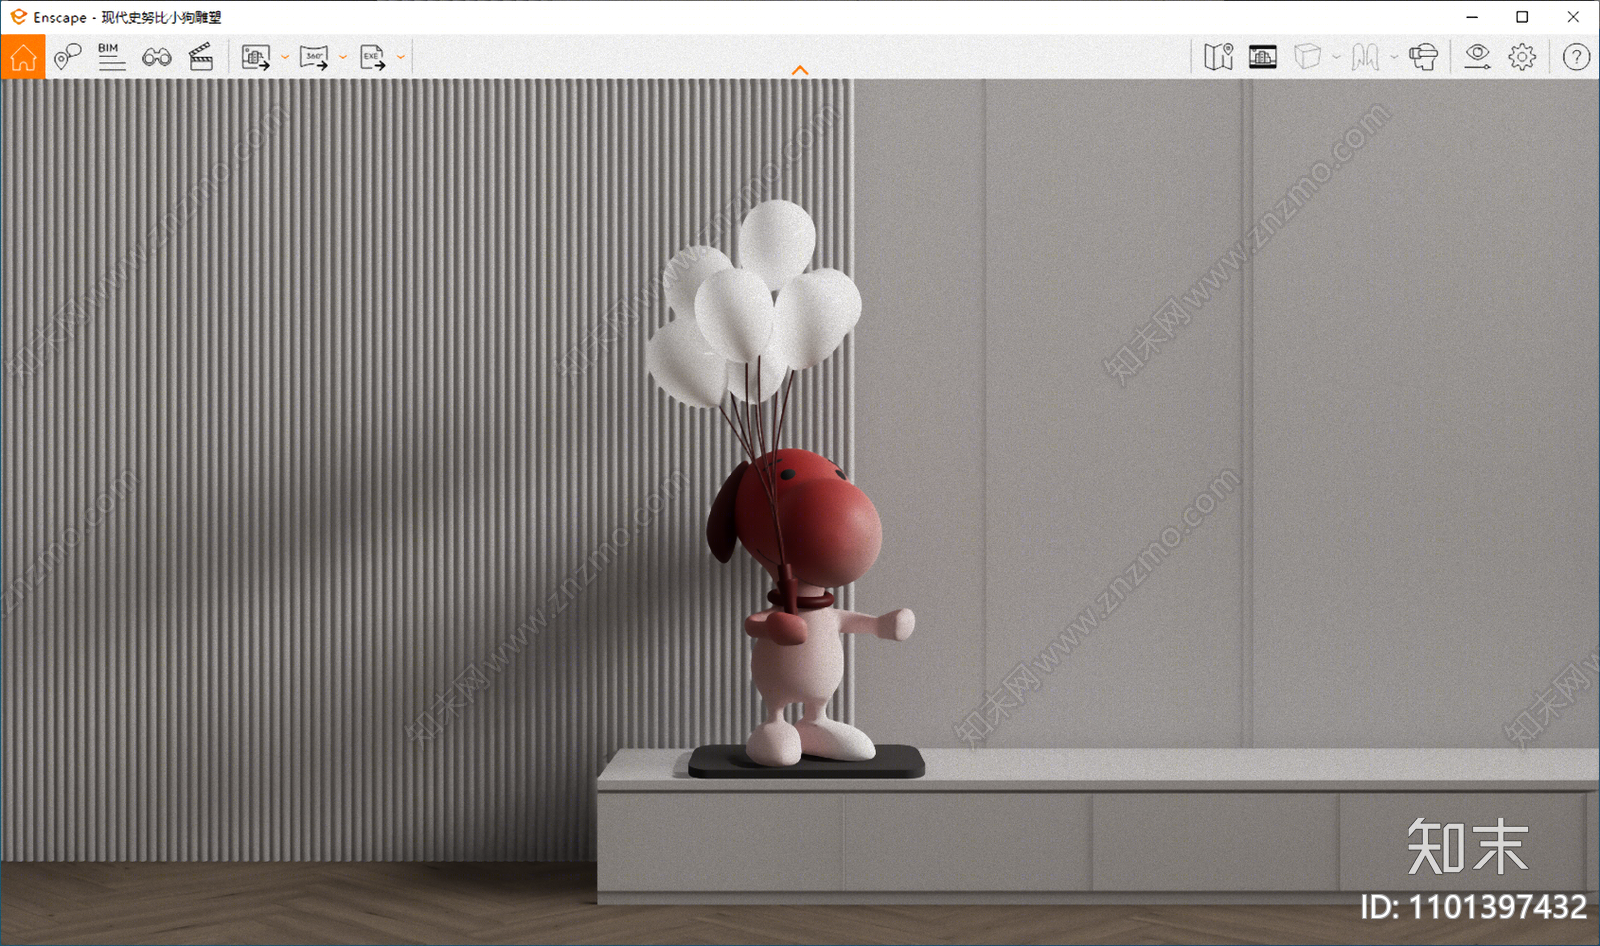Click the EXE standalone export icon
Image resolution: width=1600 pixels, height=946 pixels.
[372, 57]
